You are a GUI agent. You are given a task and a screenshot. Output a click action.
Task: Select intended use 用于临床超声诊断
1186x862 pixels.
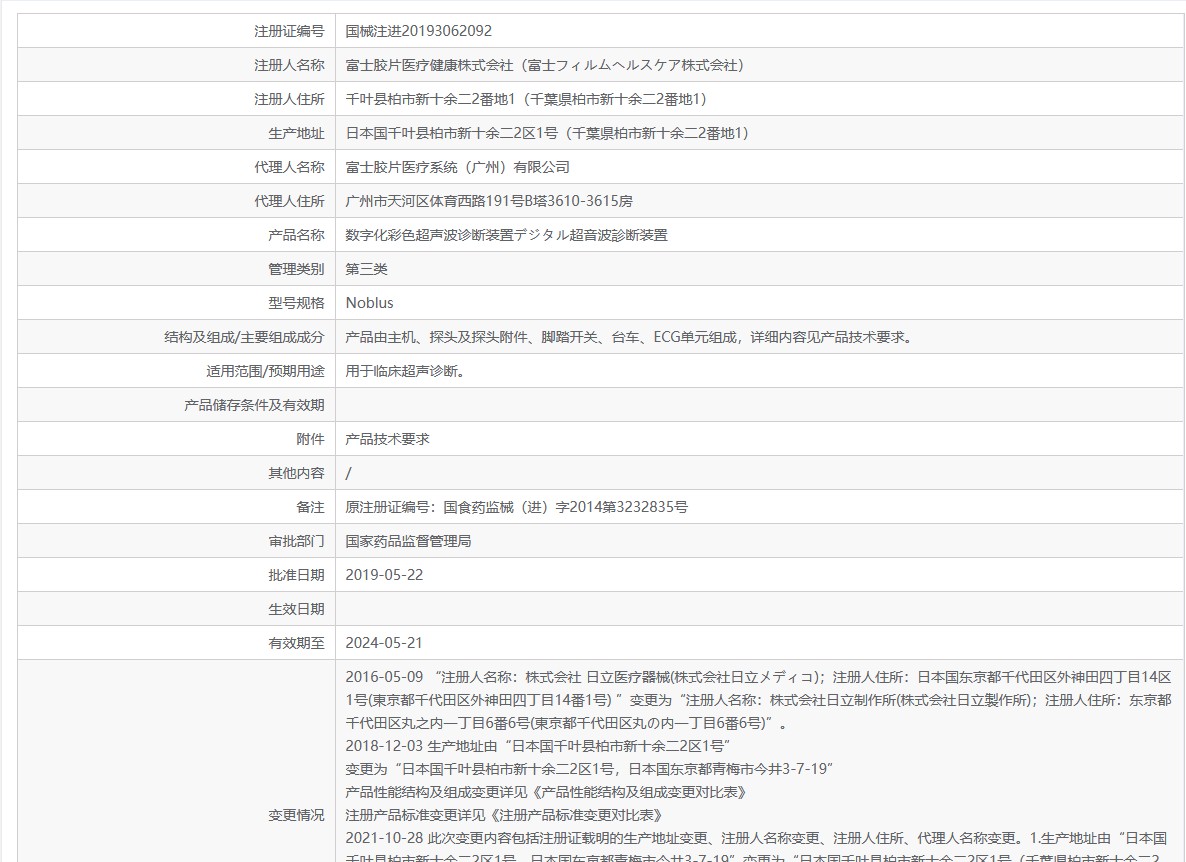(x=405, y=371)
